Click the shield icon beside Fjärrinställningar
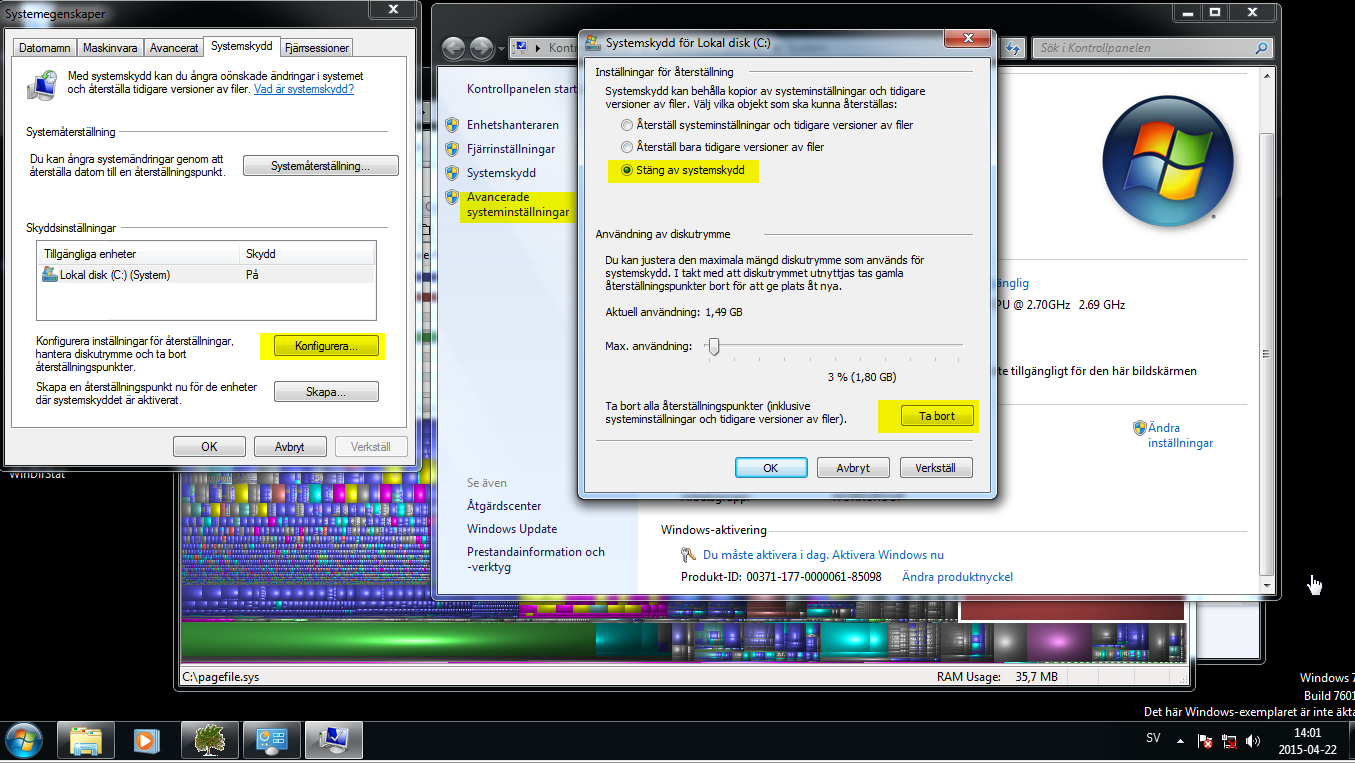Image resolution: width=1355 pixels, height=763 pixels. (452, 149)
